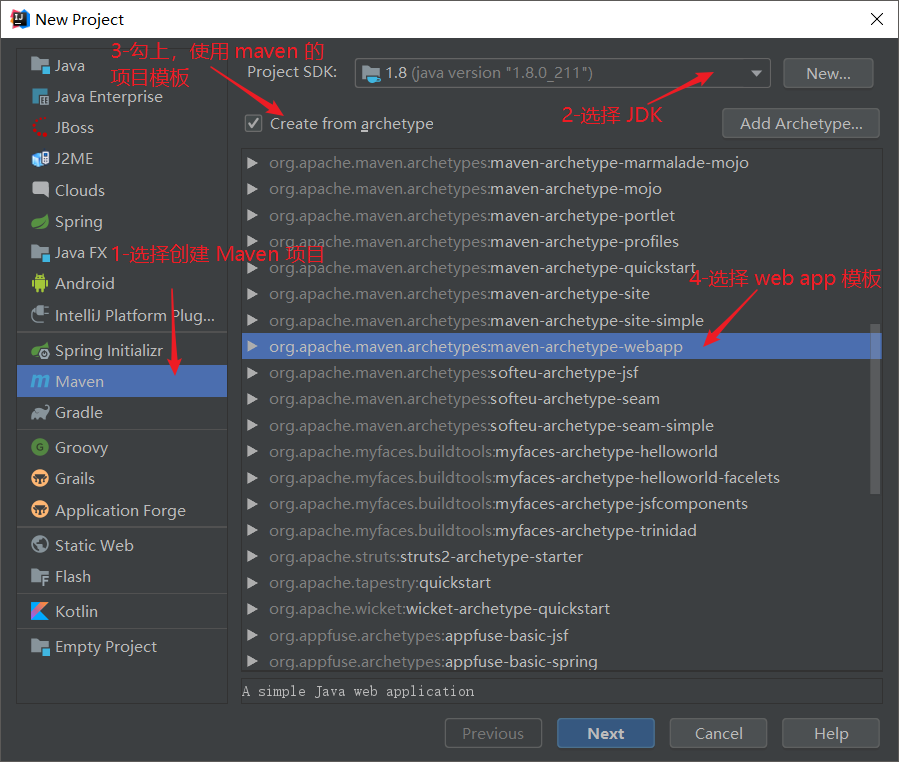This screenshot has width=899, height=762.
Task: Choose Kotlin project type label
Action: coord(76,611)
